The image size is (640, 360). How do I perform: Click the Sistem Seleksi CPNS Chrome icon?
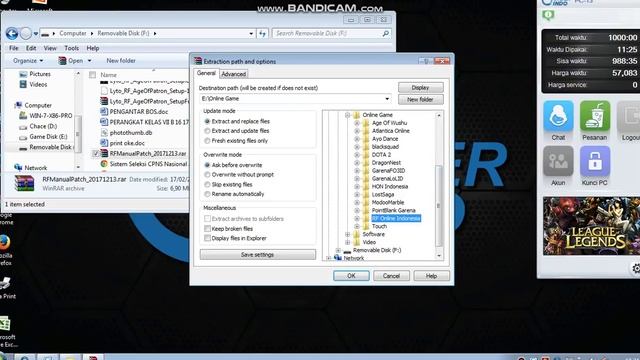click(x=104, y=164)
